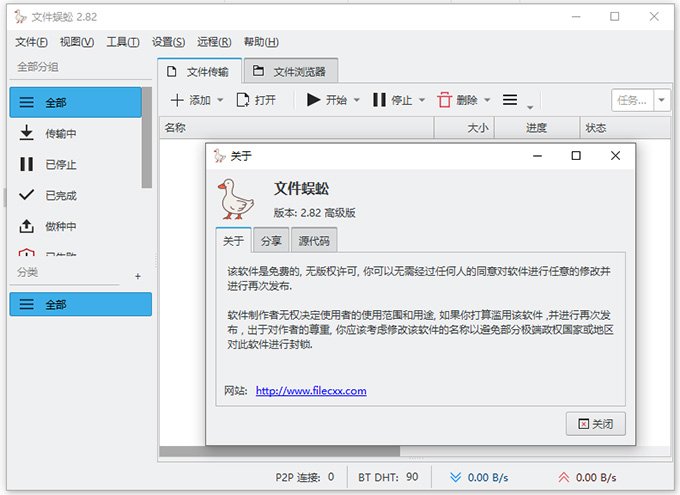Open the 视图(V) menu
The image size is (680, 495).
pyautogui.click(x=77, y=42)
